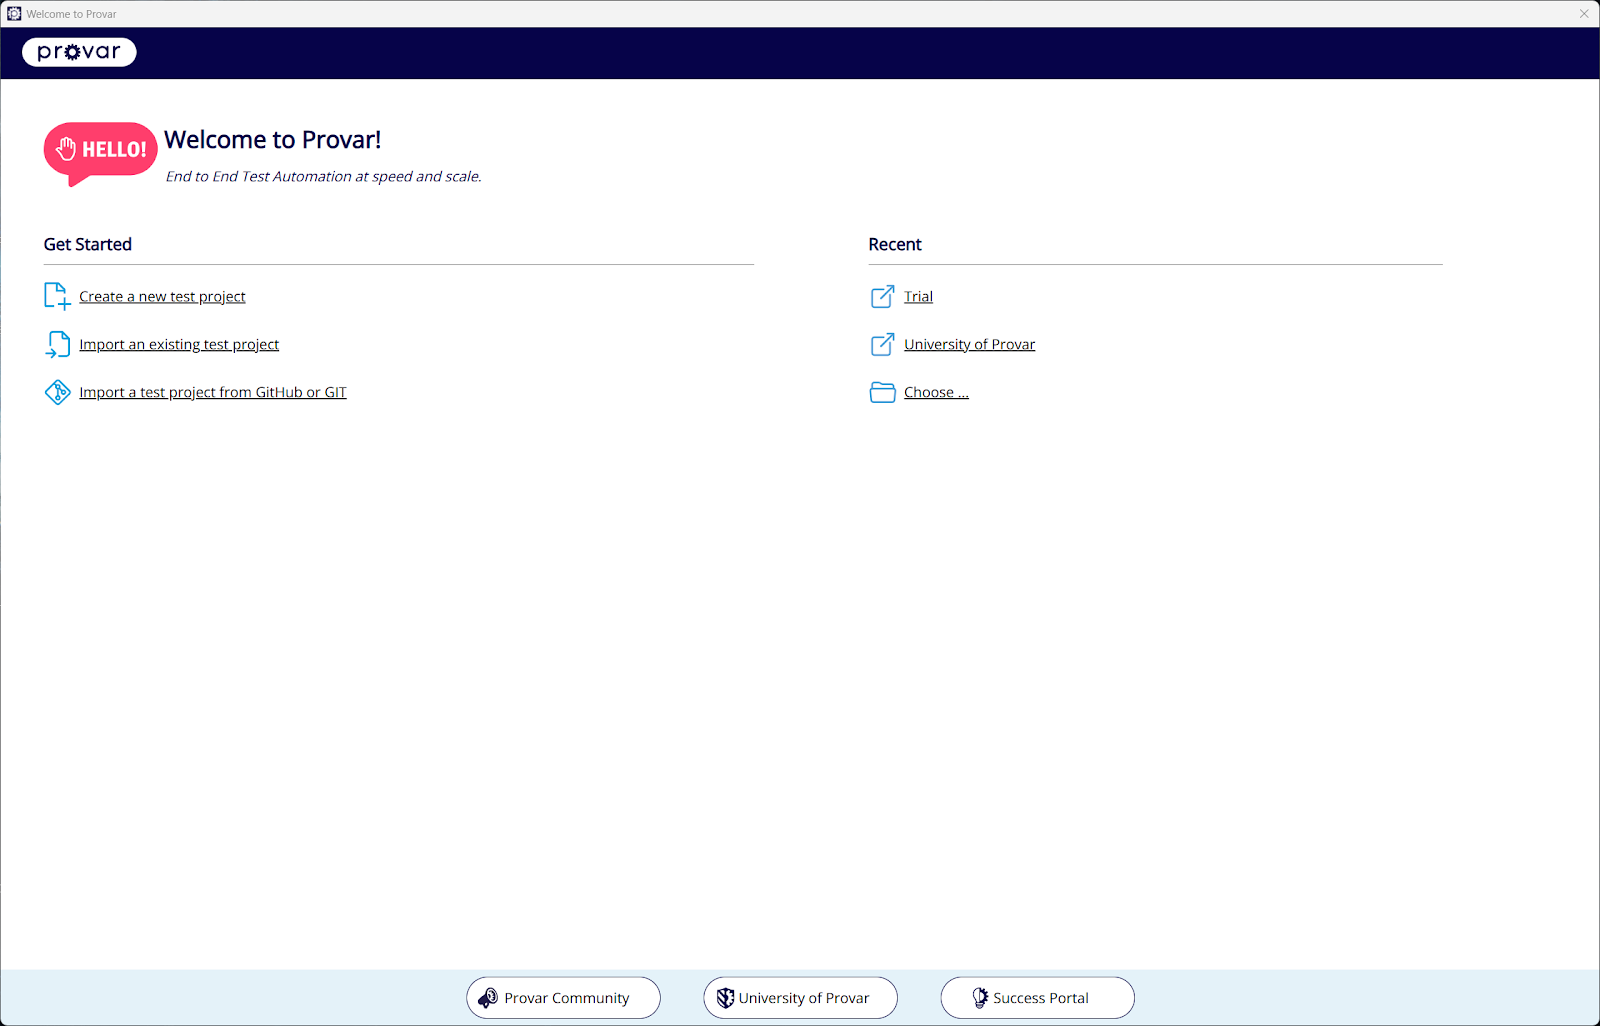Click the Get Started section heading
The width and height of the screenshot is (1600, 1026).
88,244
